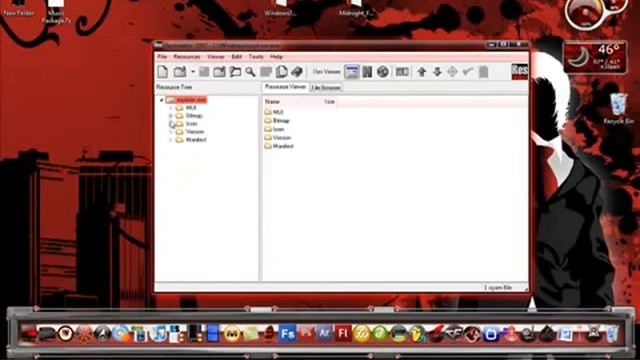Image resolution: width=640 pixels, height=360 pixels.
Task: Click the weather widget showing 46°
Action: pyautogui.click(x=595, y=58)
